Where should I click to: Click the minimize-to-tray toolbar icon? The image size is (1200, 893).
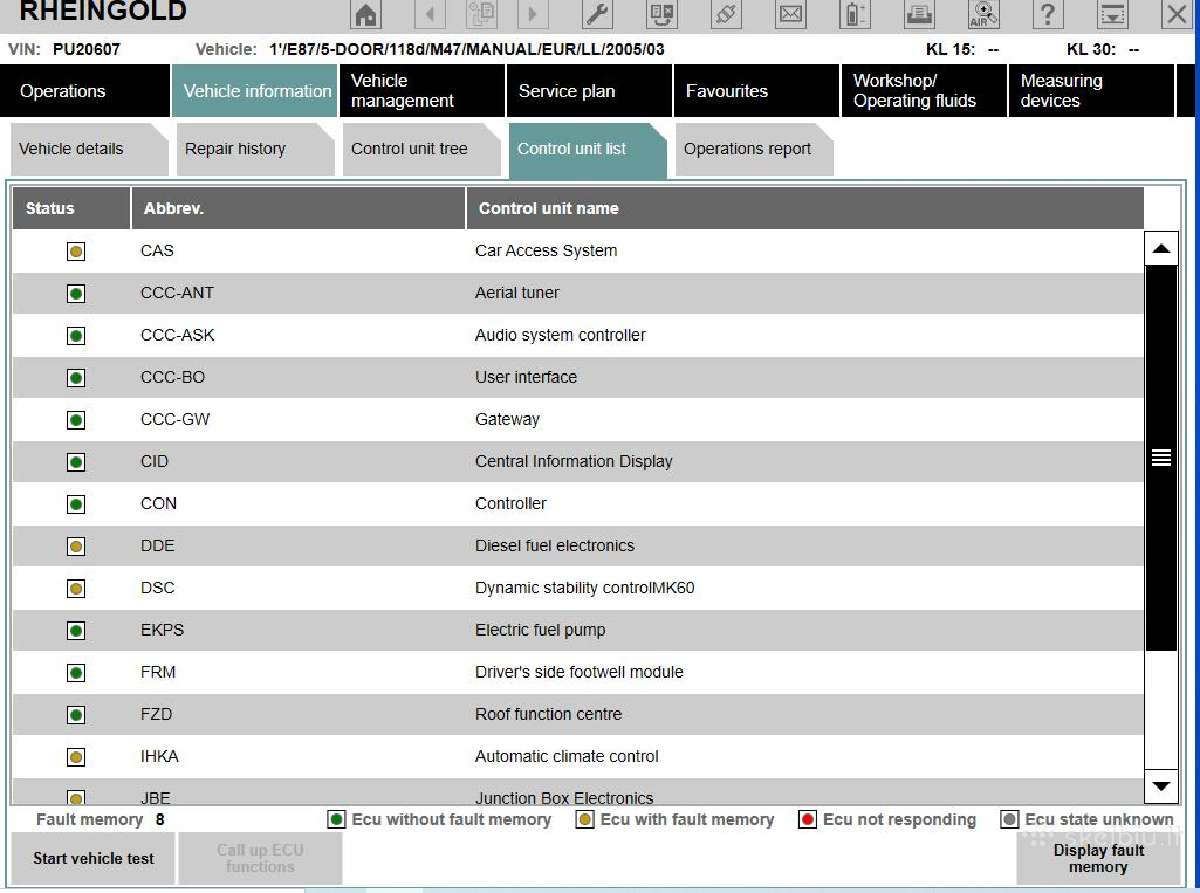(x=1112, y=14)
